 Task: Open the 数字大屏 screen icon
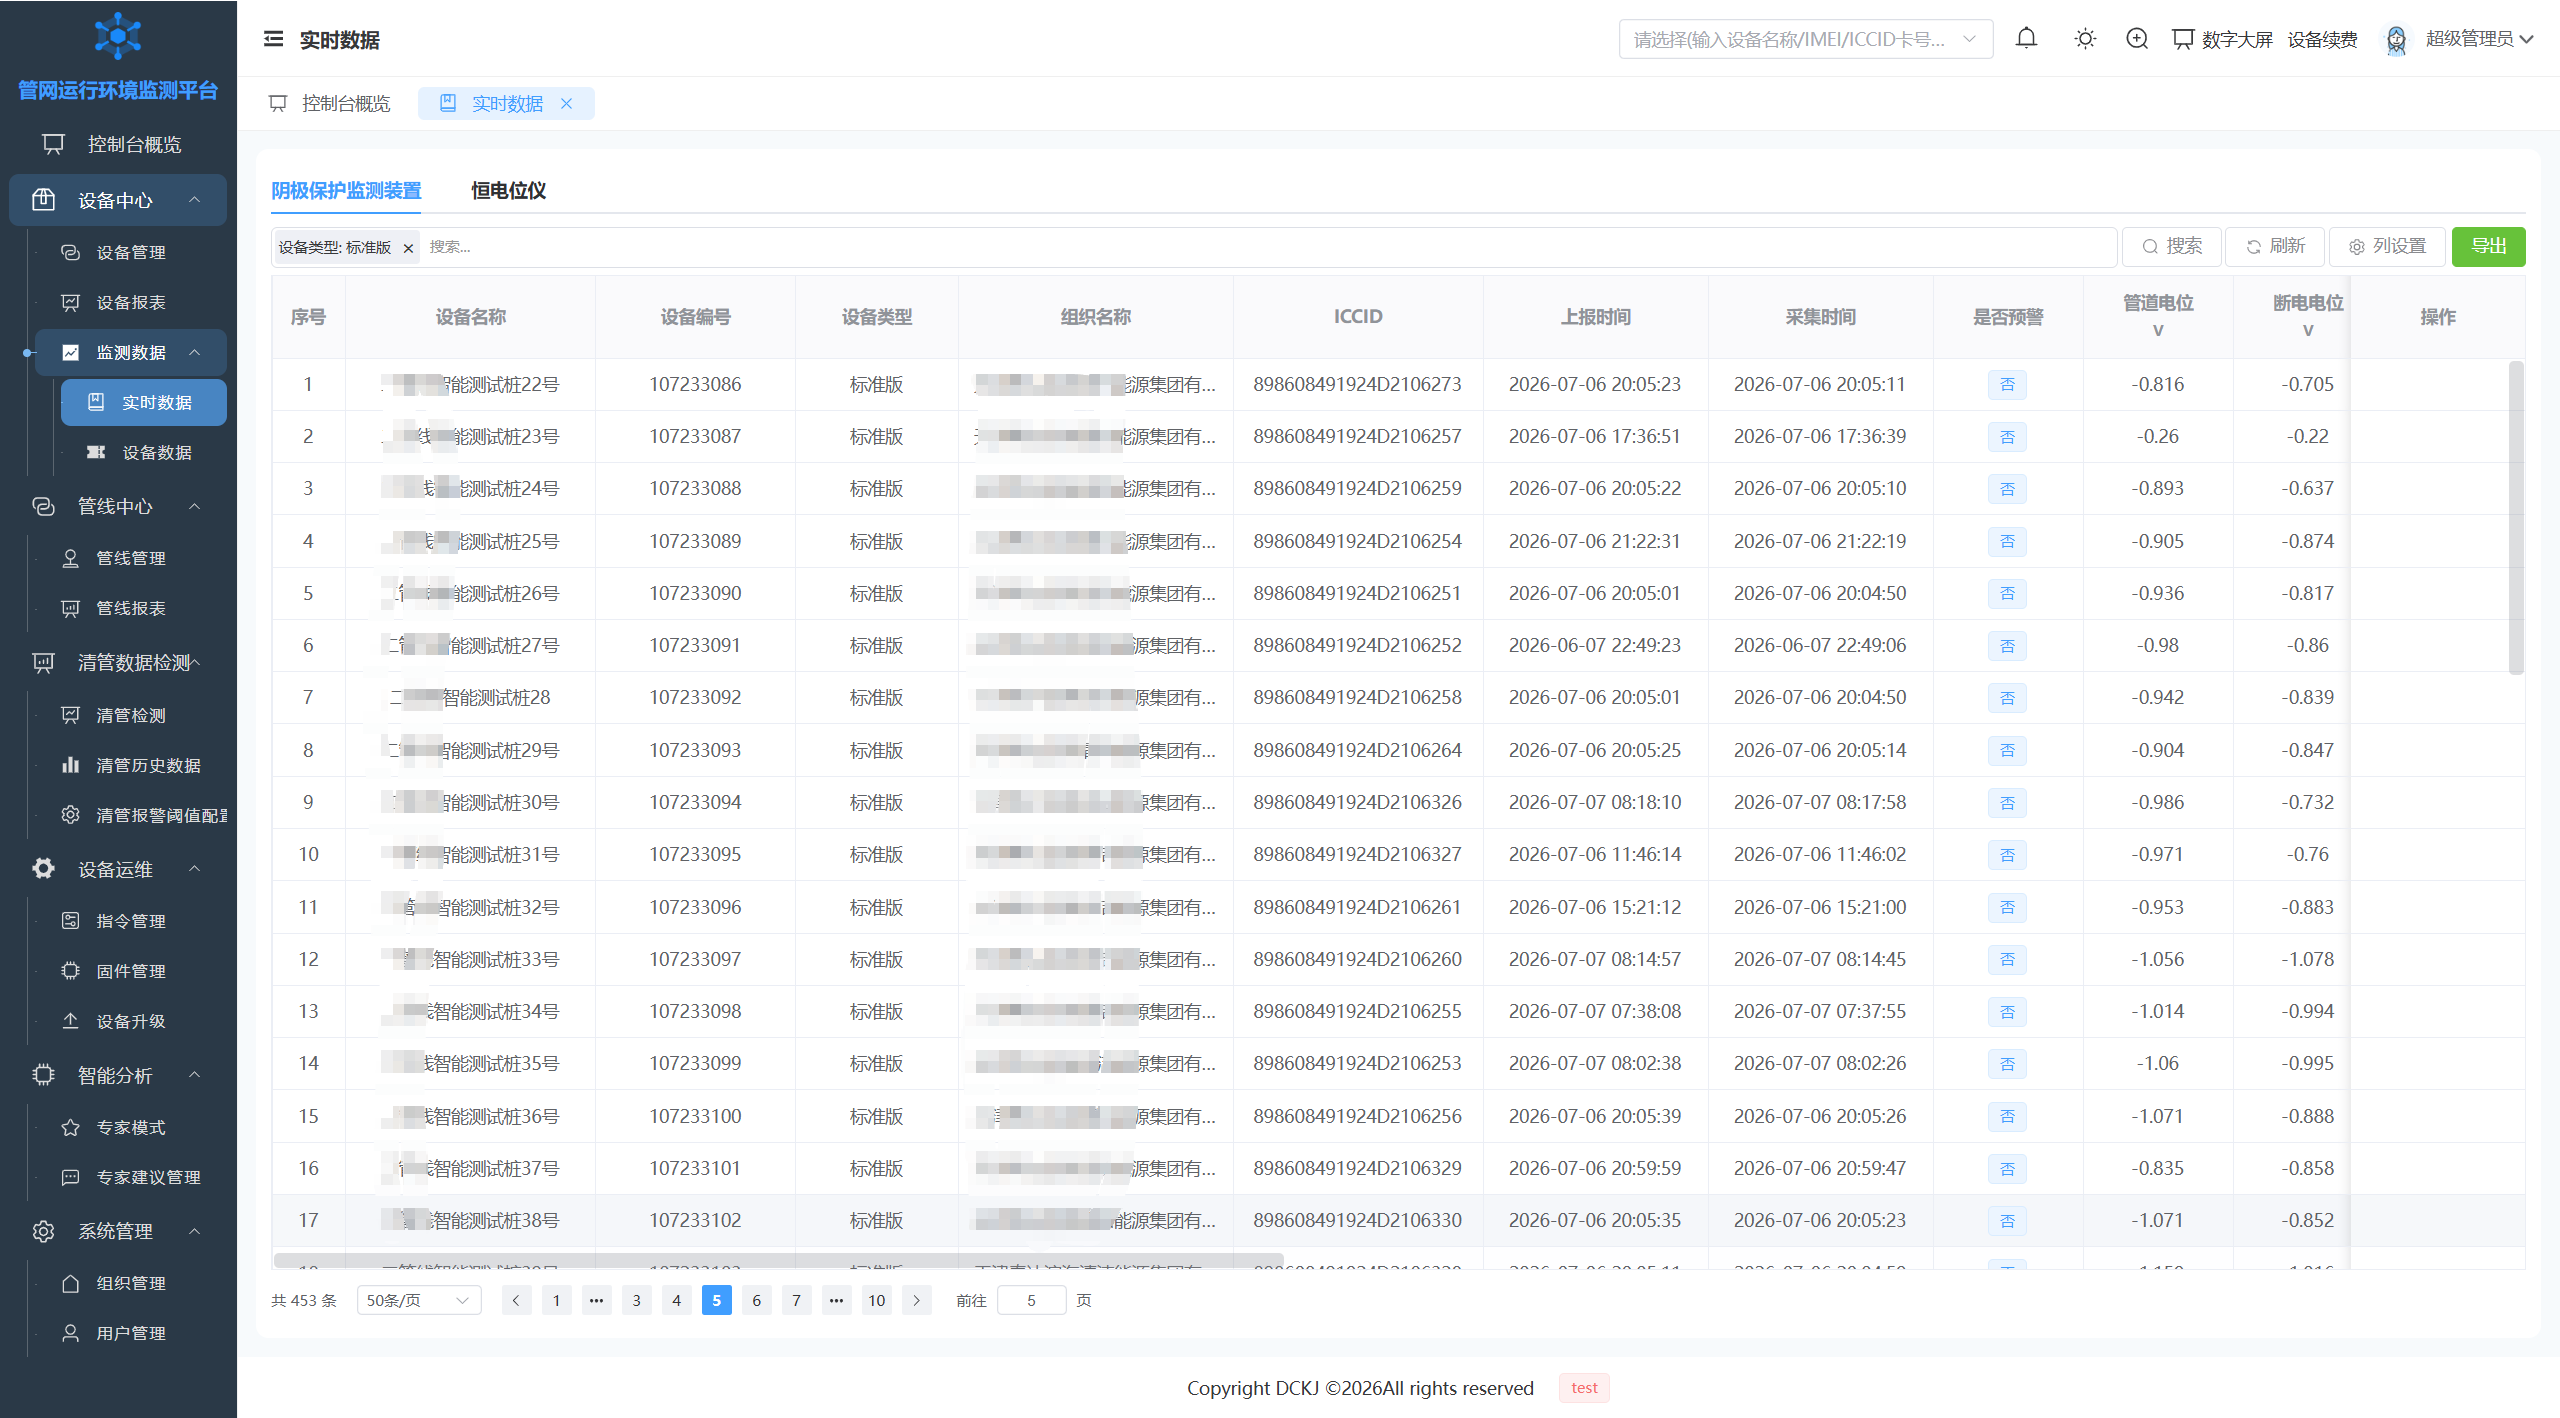[x=2183, y=39]
